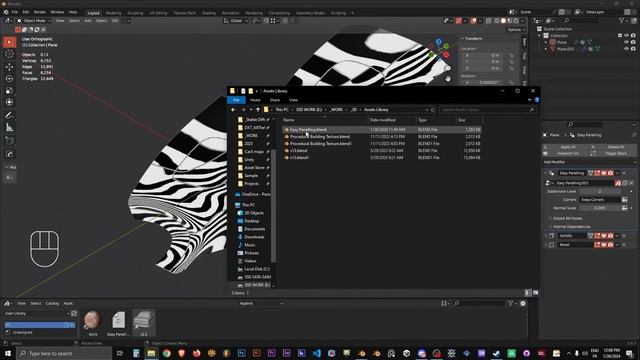
Task: Switch to Modeling workspace tab
Action: point(113,13)
